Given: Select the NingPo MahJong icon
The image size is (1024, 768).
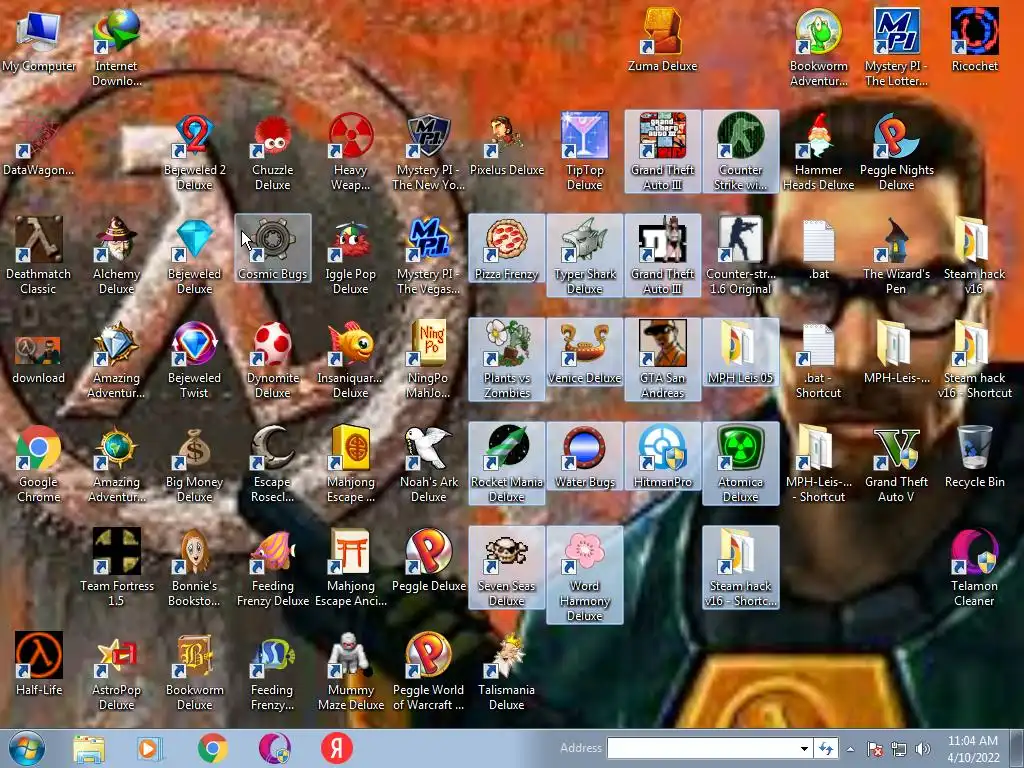Looking at the screenshot, I should (428, 359).
